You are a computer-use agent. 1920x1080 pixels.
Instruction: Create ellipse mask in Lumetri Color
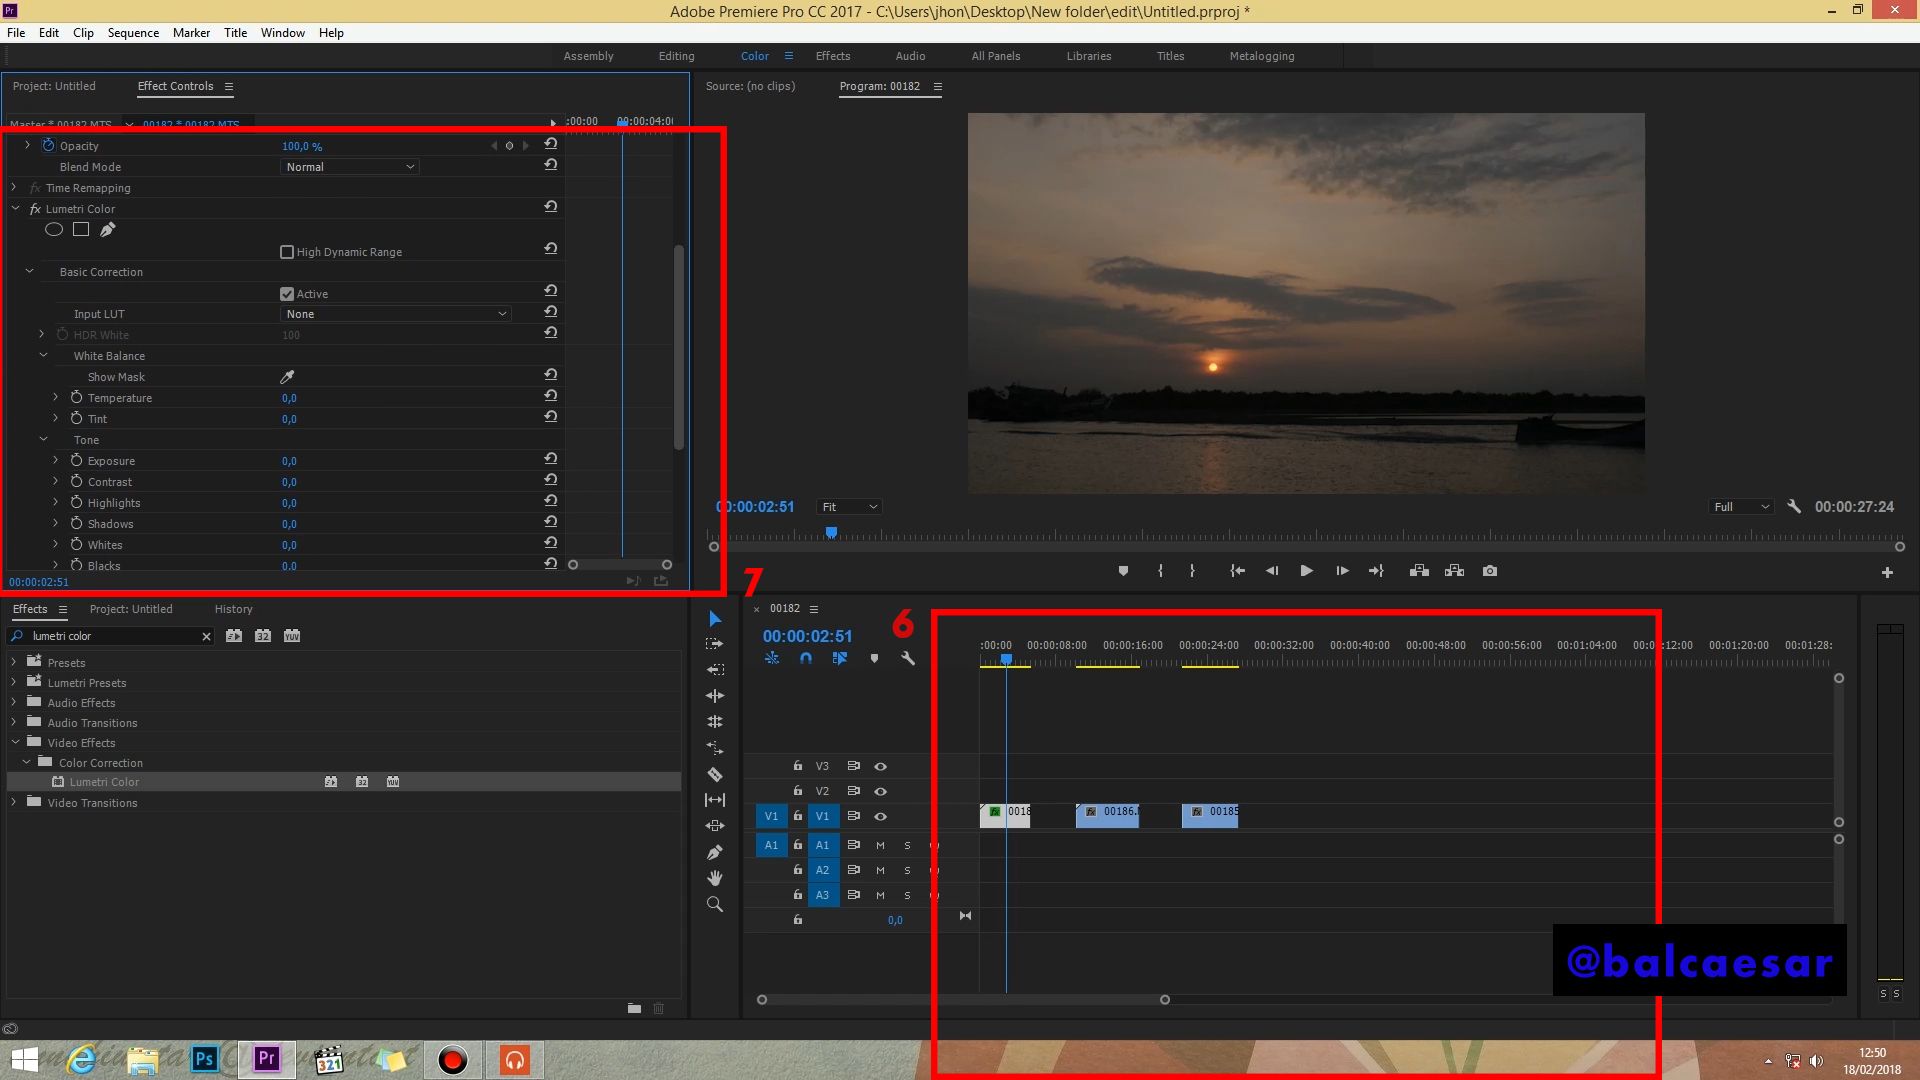pos(54,230)
